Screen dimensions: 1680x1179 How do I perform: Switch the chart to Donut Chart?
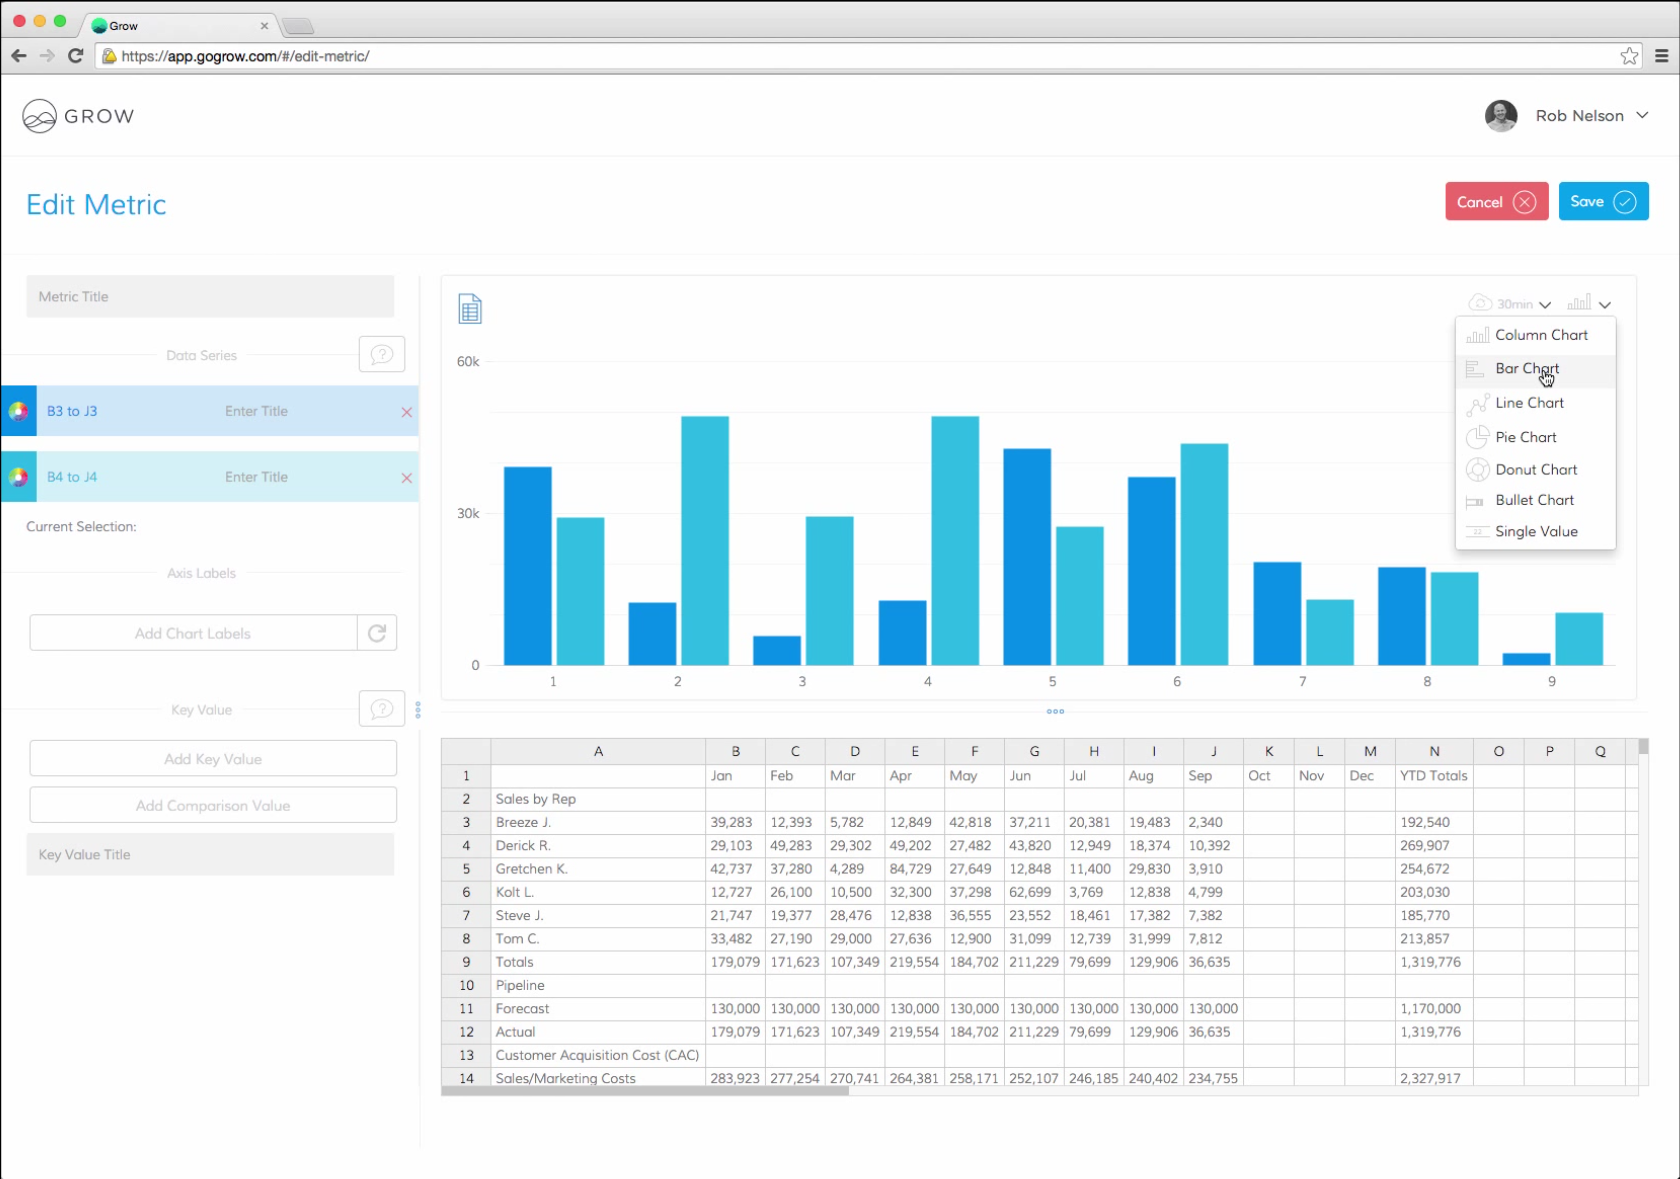tap(1533, 469)
